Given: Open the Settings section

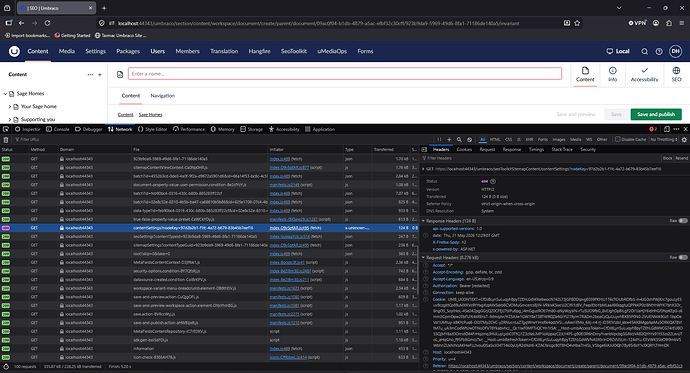Looking at the screenshot, I should tap(95, 51).
